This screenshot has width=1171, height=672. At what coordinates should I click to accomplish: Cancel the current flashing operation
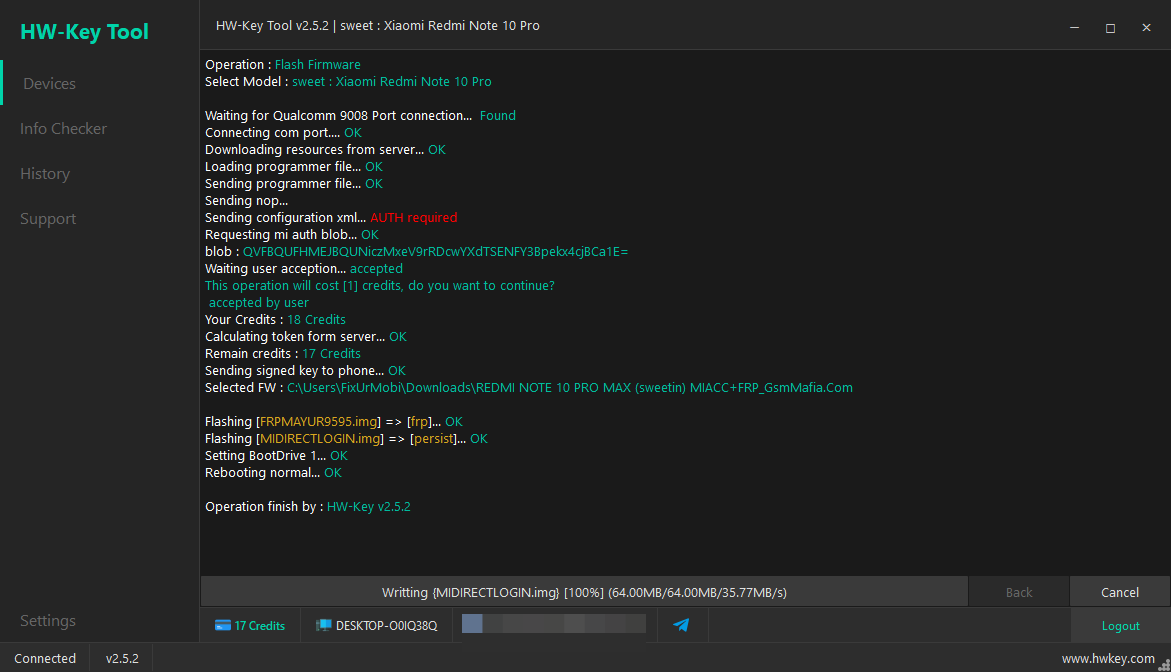(x=1119, y=592)
